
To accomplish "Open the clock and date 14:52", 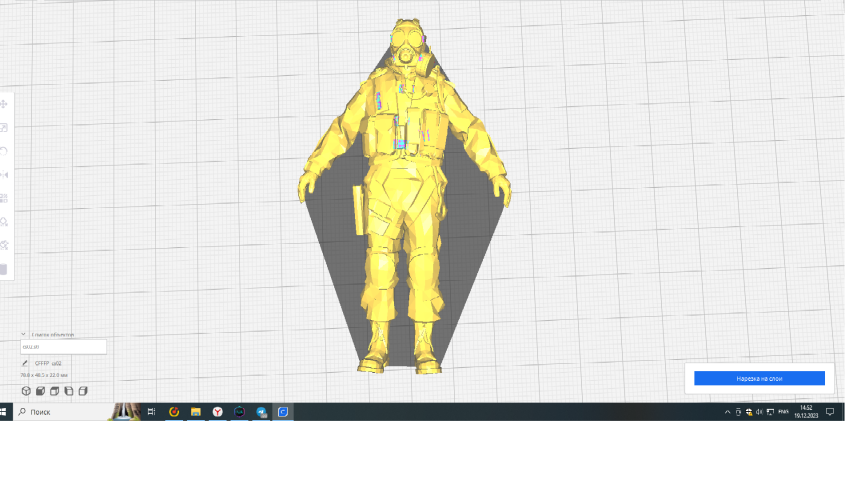I will [x=806, y=411].
